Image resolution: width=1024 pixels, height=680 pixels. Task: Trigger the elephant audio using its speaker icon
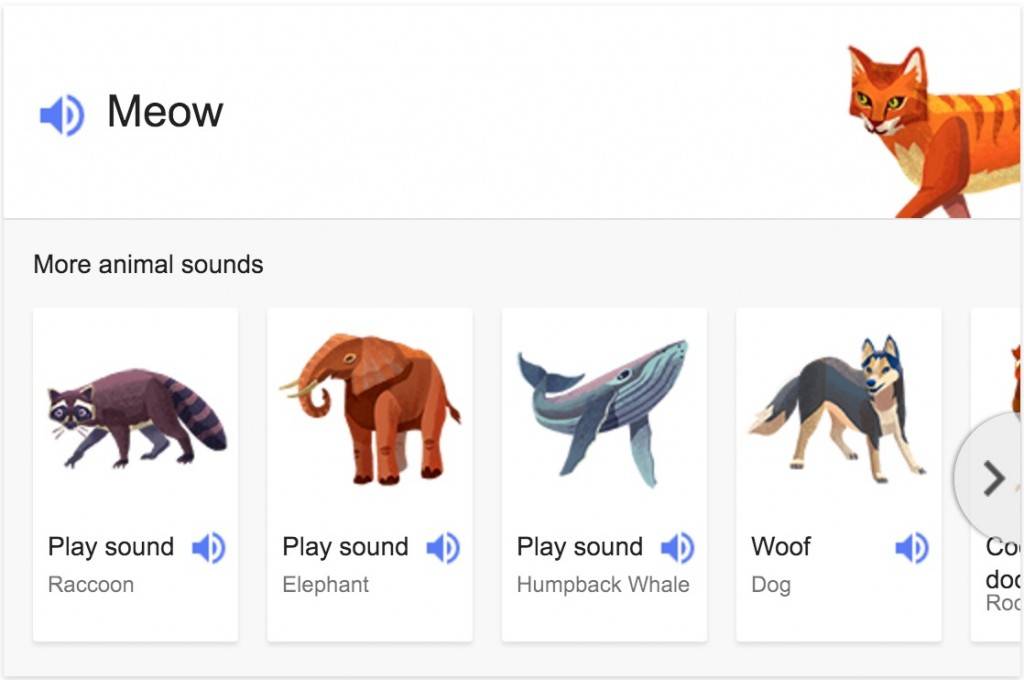(442, 548)
